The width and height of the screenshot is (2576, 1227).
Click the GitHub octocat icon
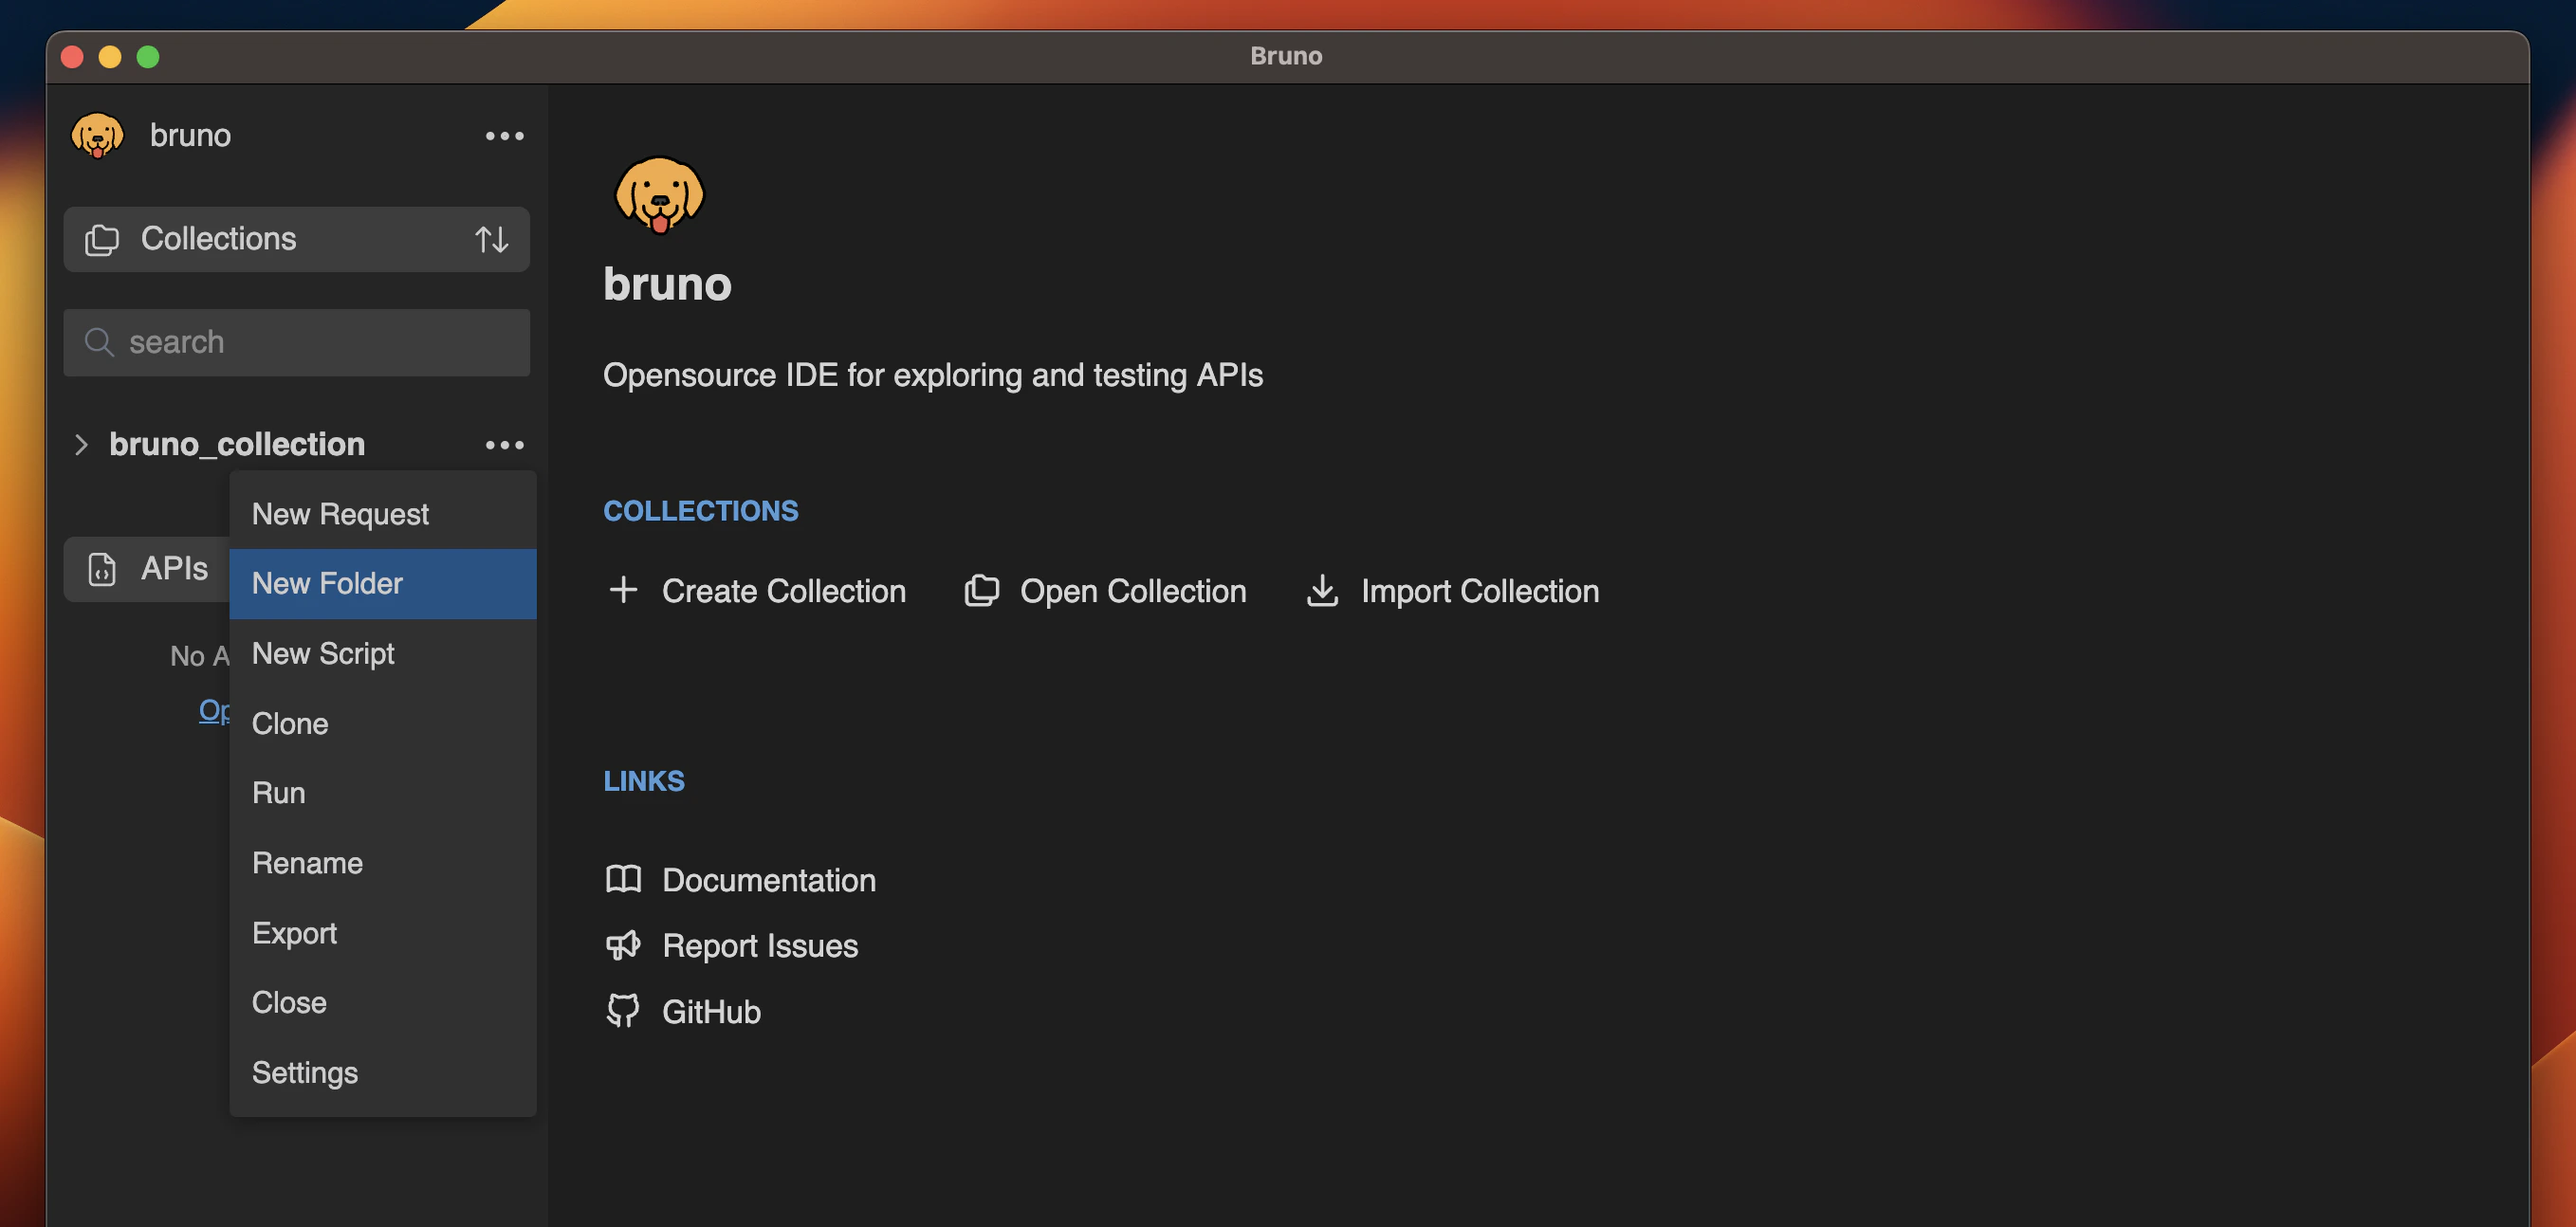[x=623, y=1011]
